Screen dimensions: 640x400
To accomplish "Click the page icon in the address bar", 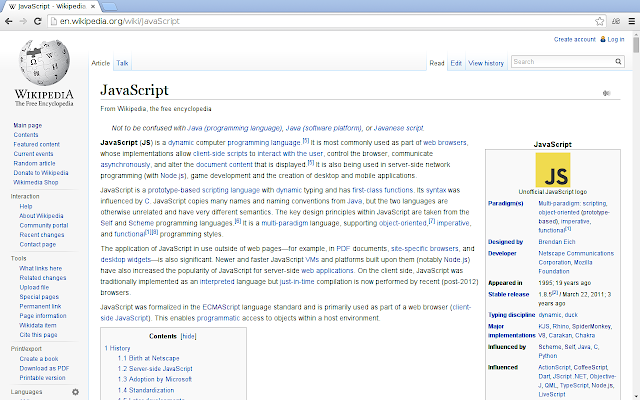I will click(53, 21).
